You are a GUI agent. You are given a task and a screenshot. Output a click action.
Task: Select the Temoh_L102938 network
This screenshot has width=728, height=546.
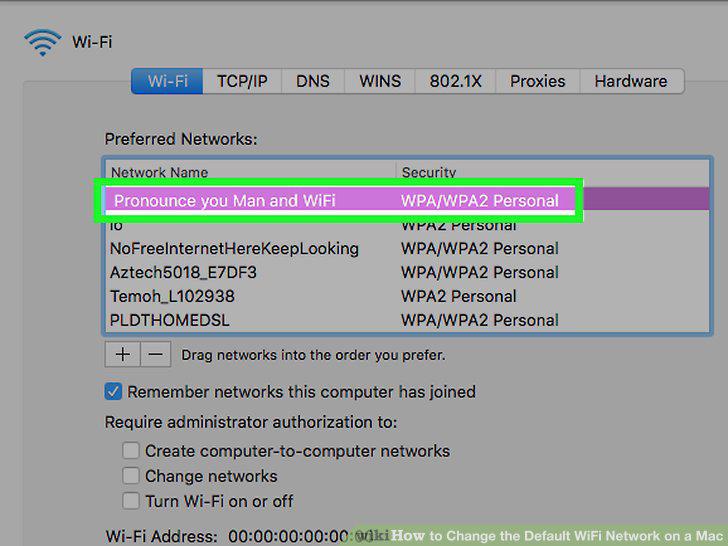tap(407, 297)
